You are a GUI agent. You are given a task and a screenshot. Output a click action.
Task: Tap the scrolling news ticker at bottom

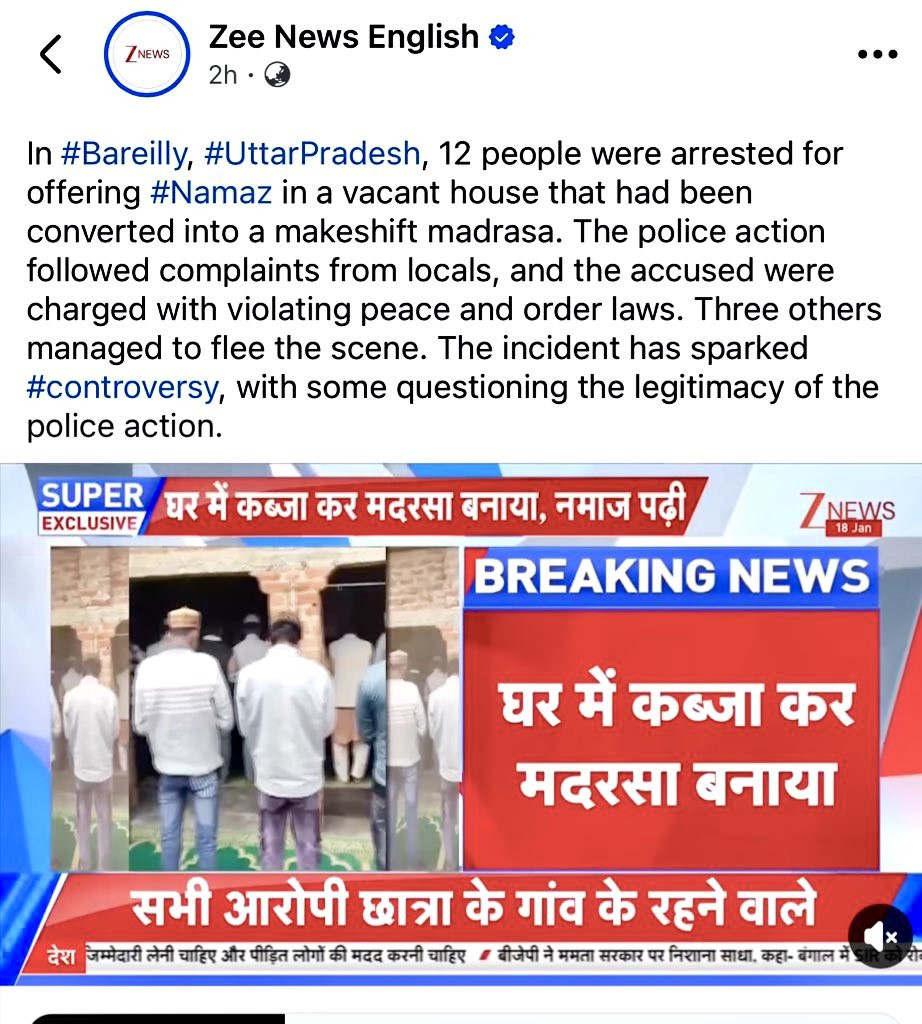point(461,957)
